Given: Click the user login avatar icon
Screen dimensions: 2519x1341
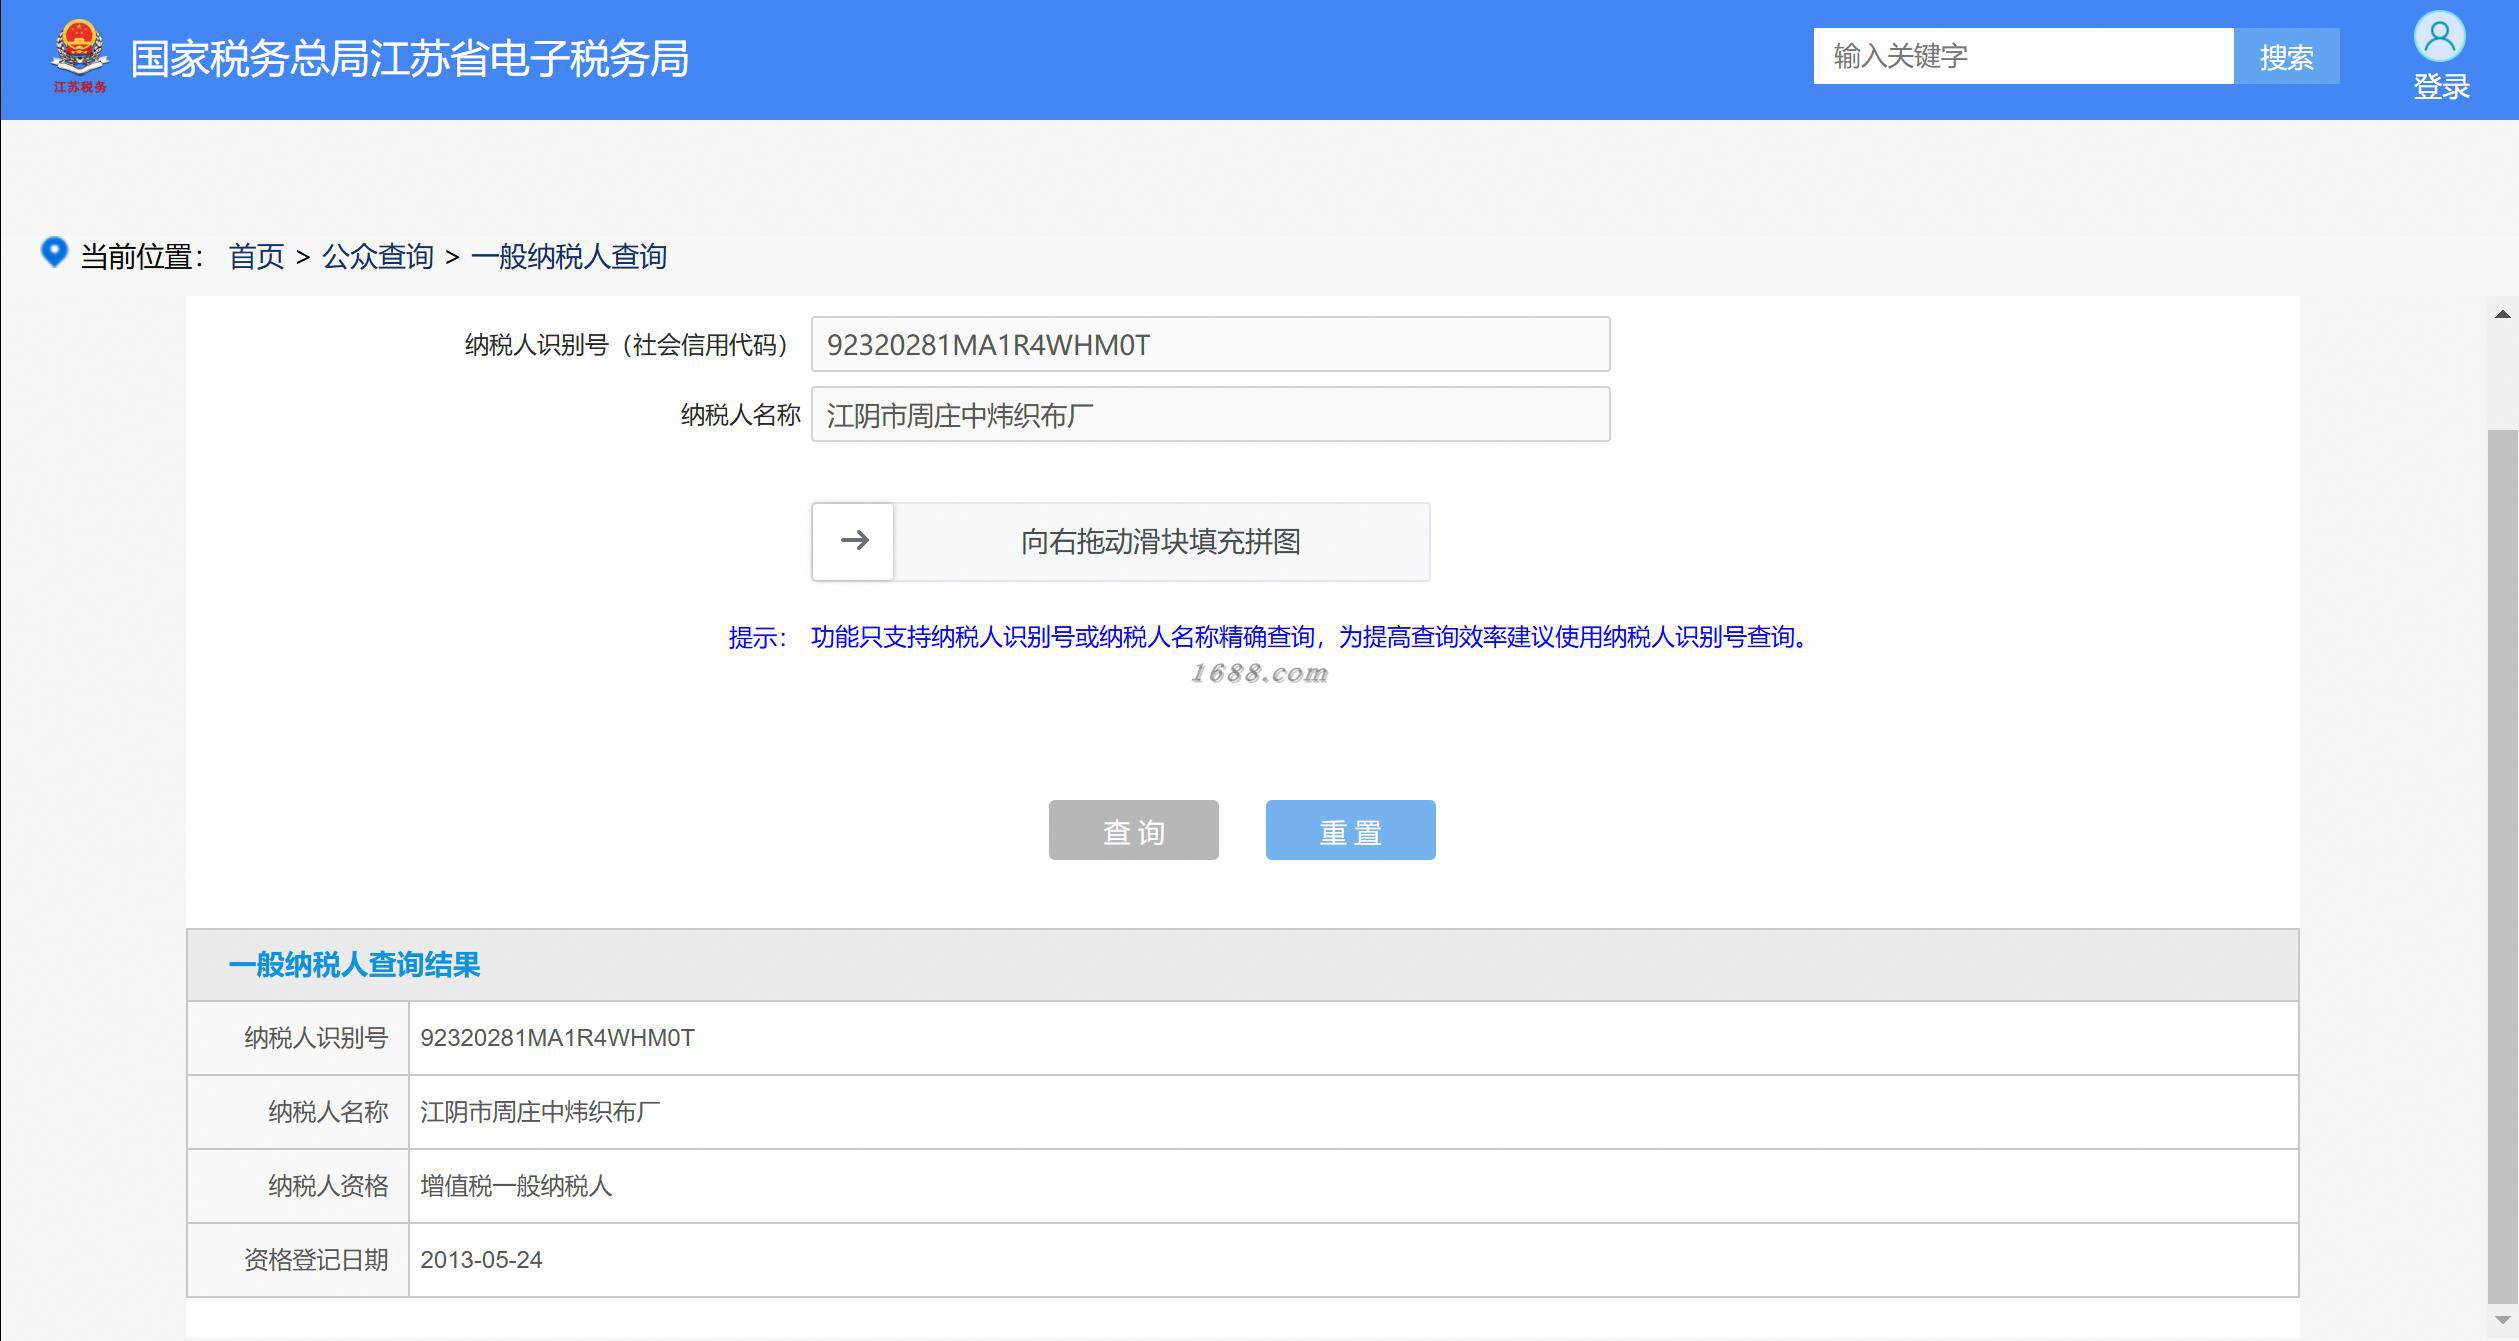Looking at the screenshot, I should (x=2440, y=37).
